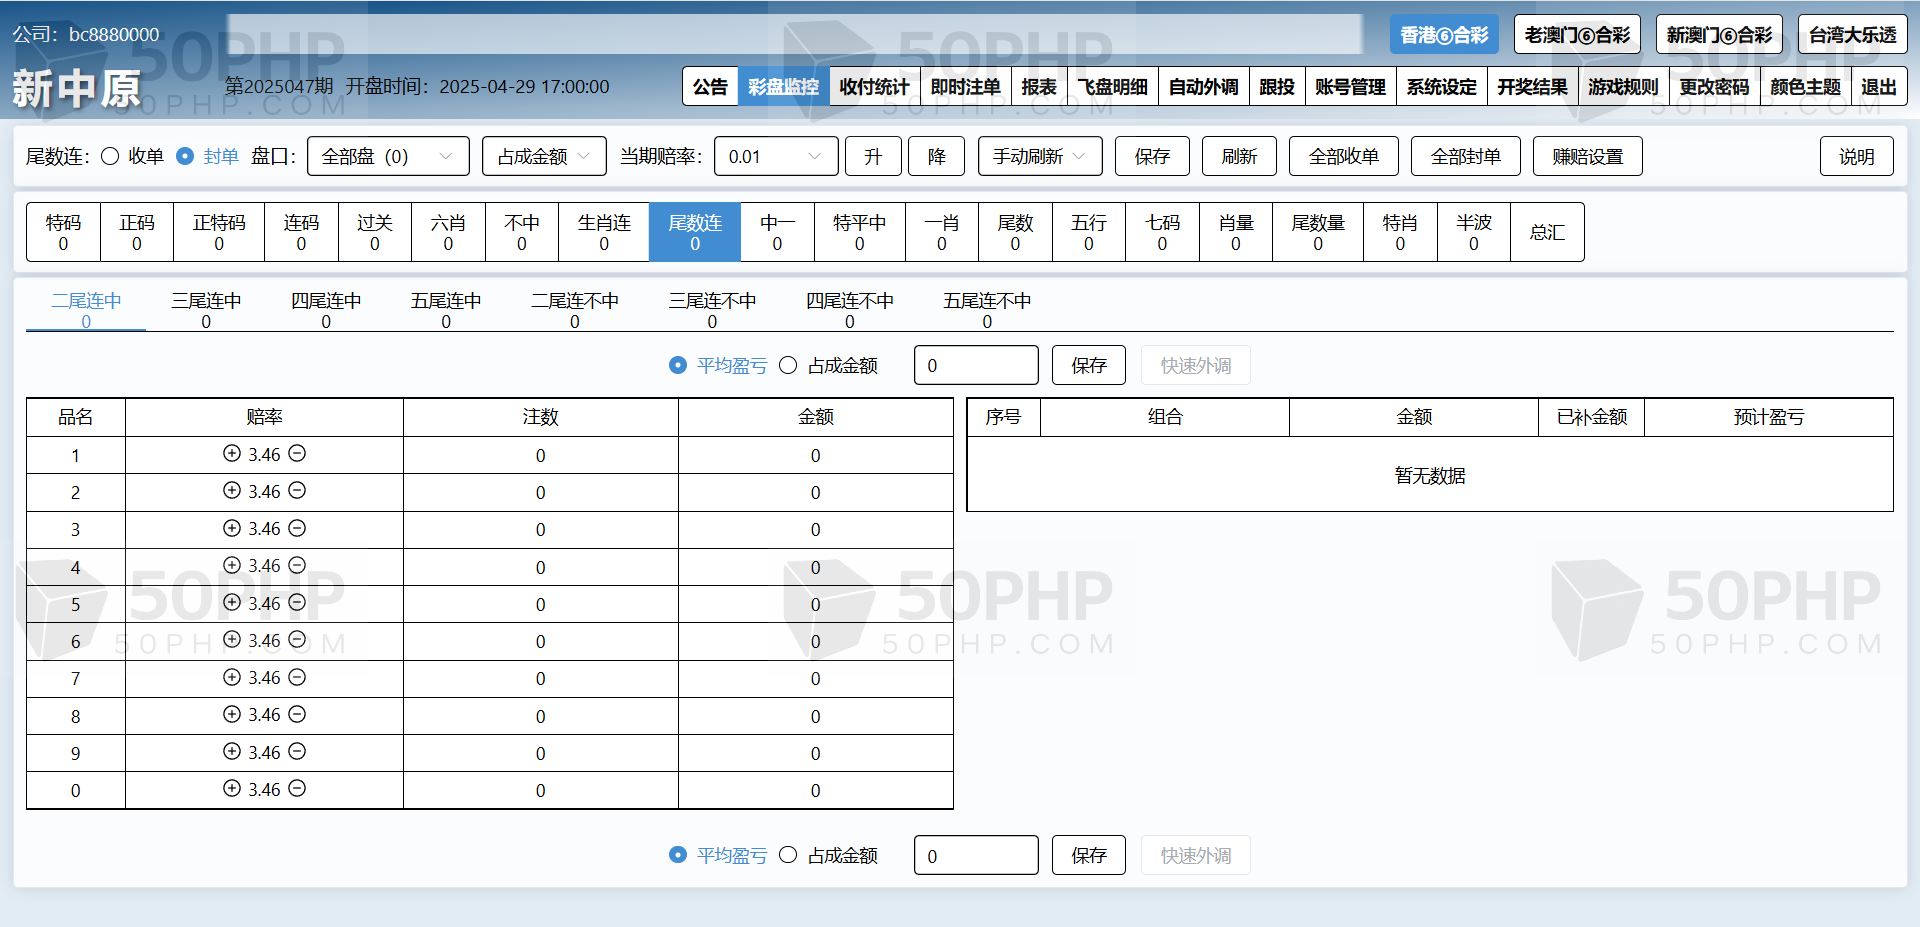The width and height of the screenshot is (1920, 927).
Task: Open the 手动刷新 refresh mode dropdown
Action: pos(1039,156)
